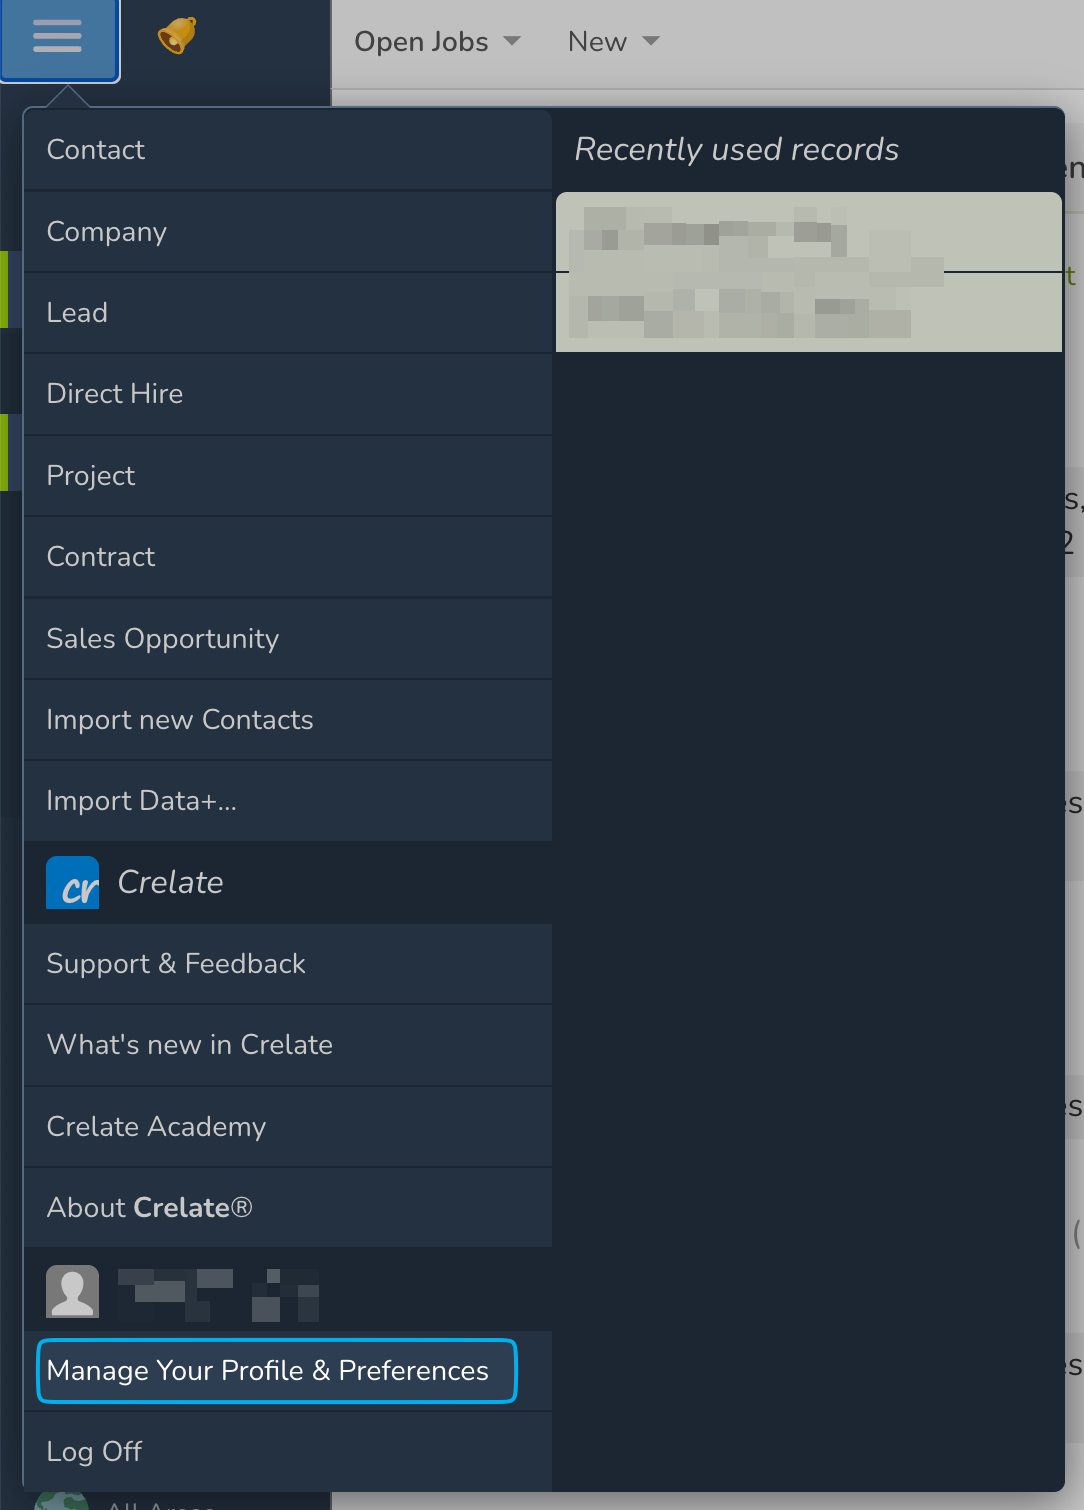Select Contract in the menu
1084x1510 pixels.
click(x=101, y=557)
